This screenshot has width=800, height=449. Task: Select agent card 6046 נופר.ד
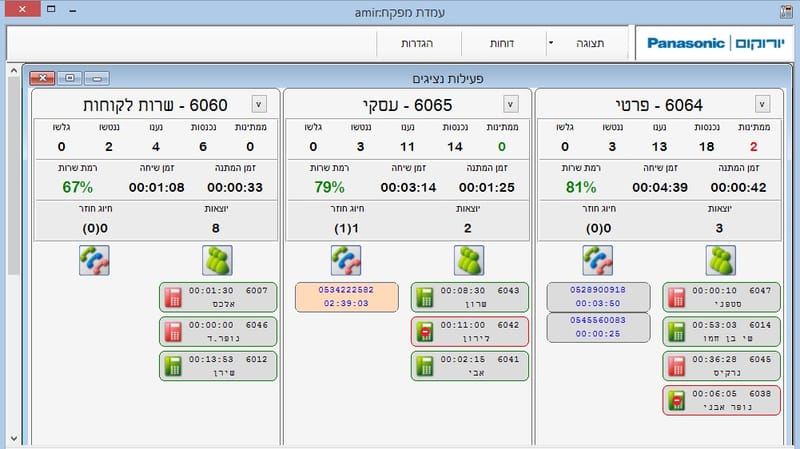coord(218,332)
